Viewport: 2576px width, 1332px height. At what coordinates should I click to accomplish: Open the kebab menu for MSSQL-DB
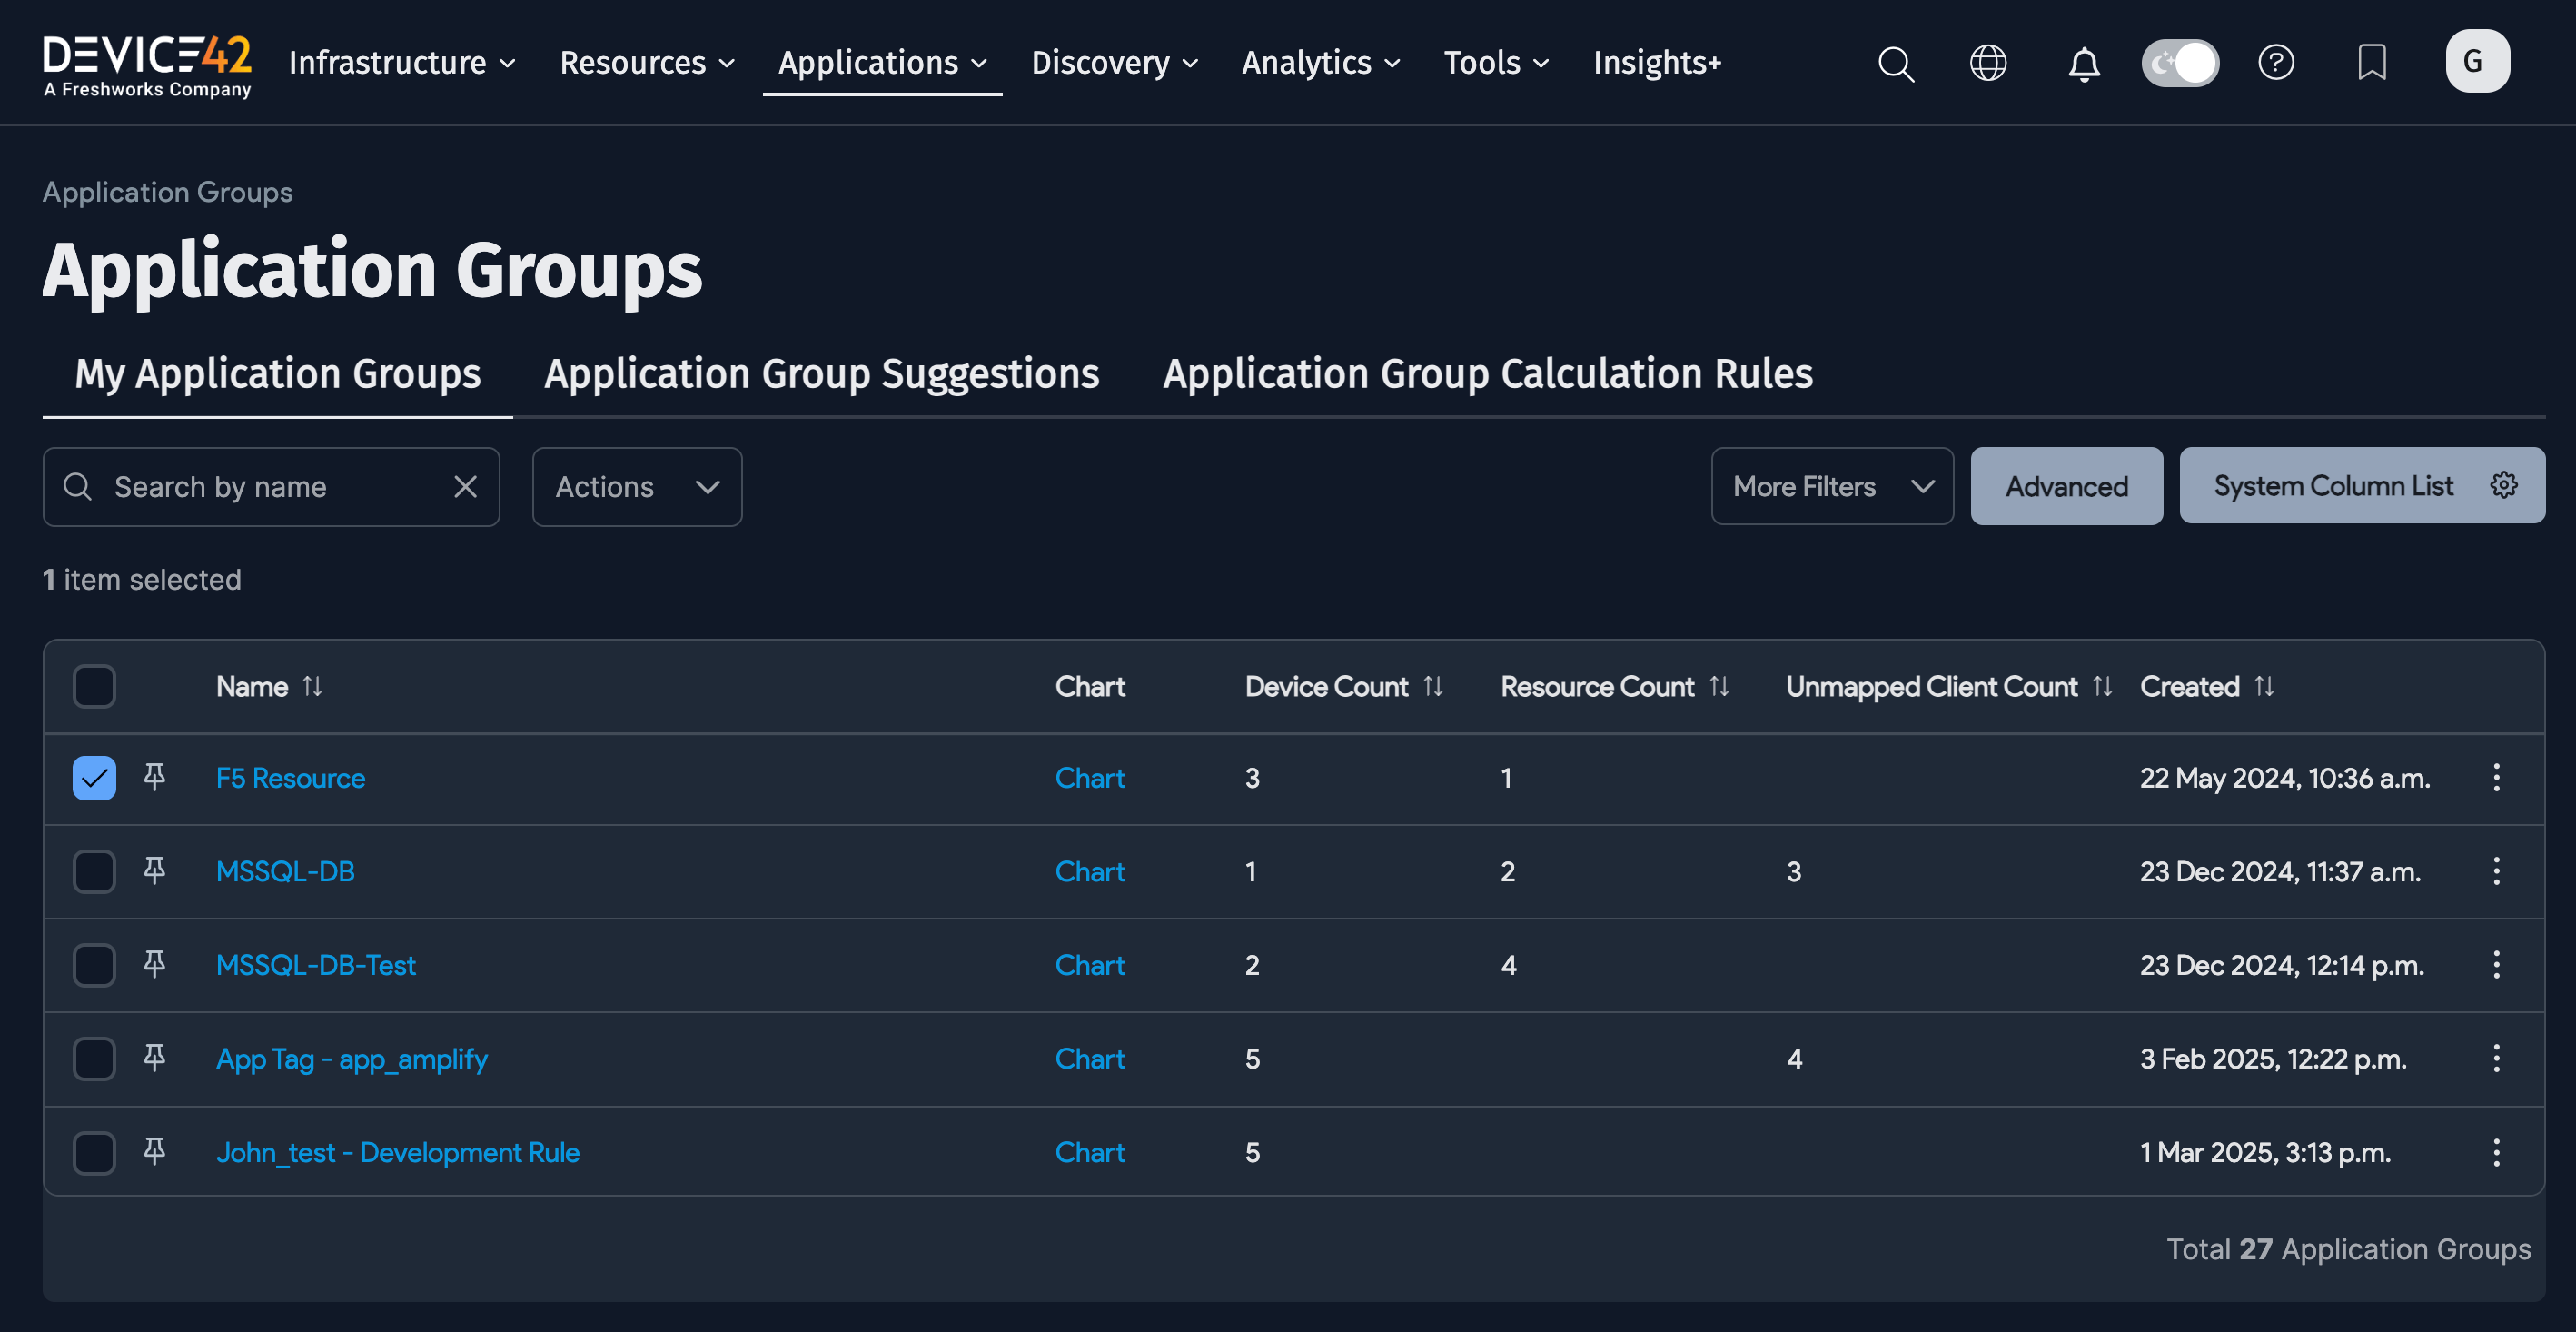click(x=2496, y=871)
